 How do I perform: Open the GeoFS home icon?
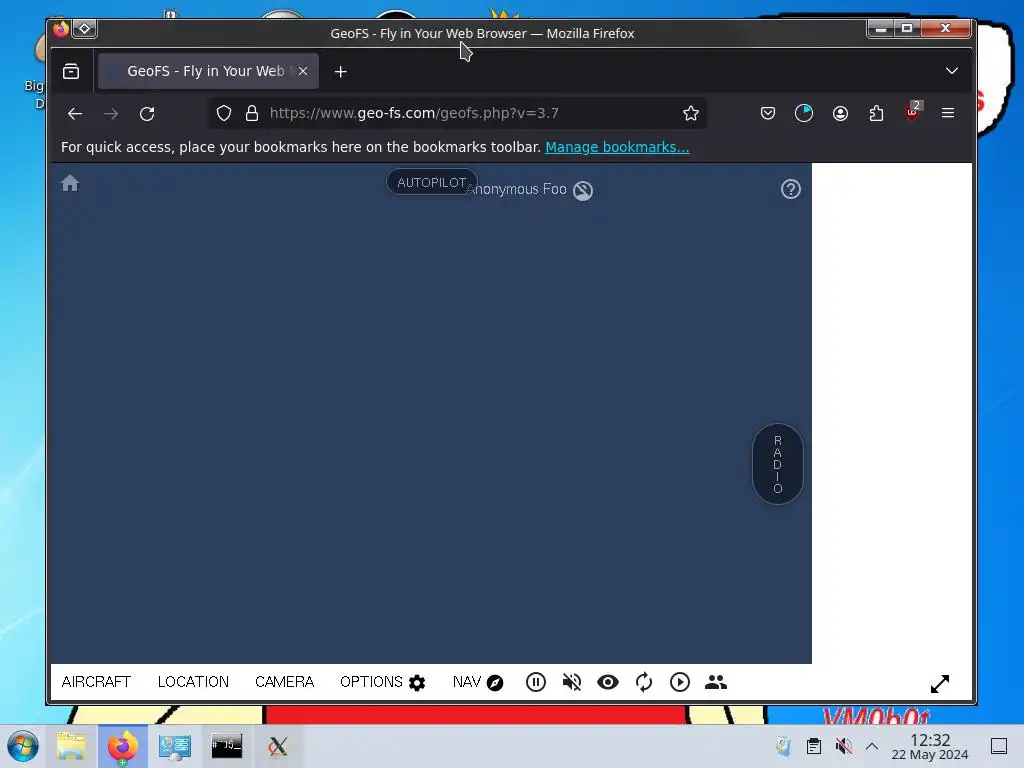coord(70,184)
